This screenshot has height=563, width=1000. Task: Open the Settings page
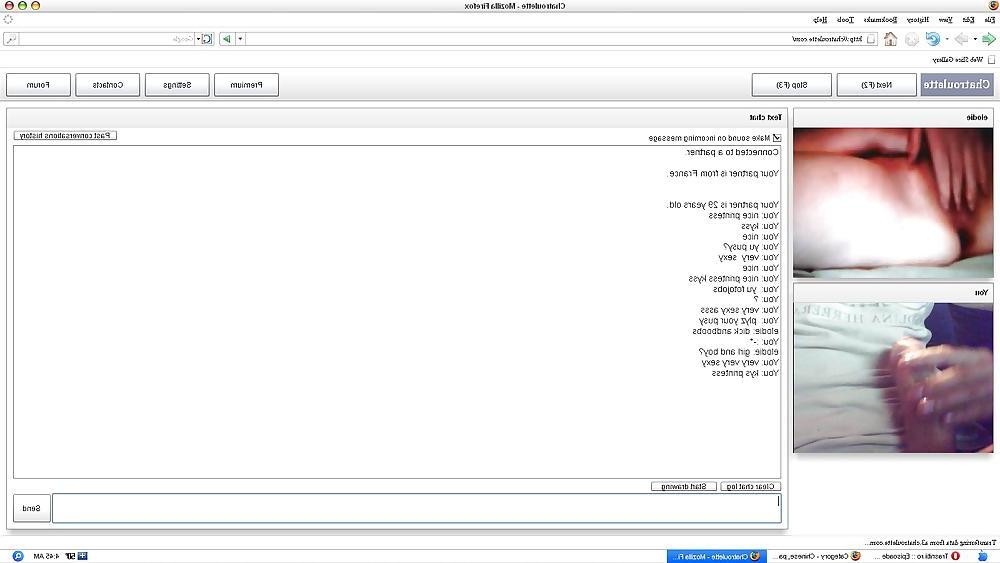tap(177, 84)
